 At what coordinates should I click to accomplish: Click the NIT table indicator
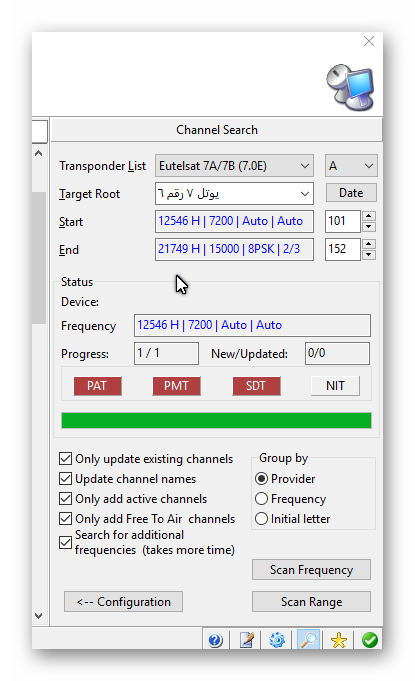335,386
